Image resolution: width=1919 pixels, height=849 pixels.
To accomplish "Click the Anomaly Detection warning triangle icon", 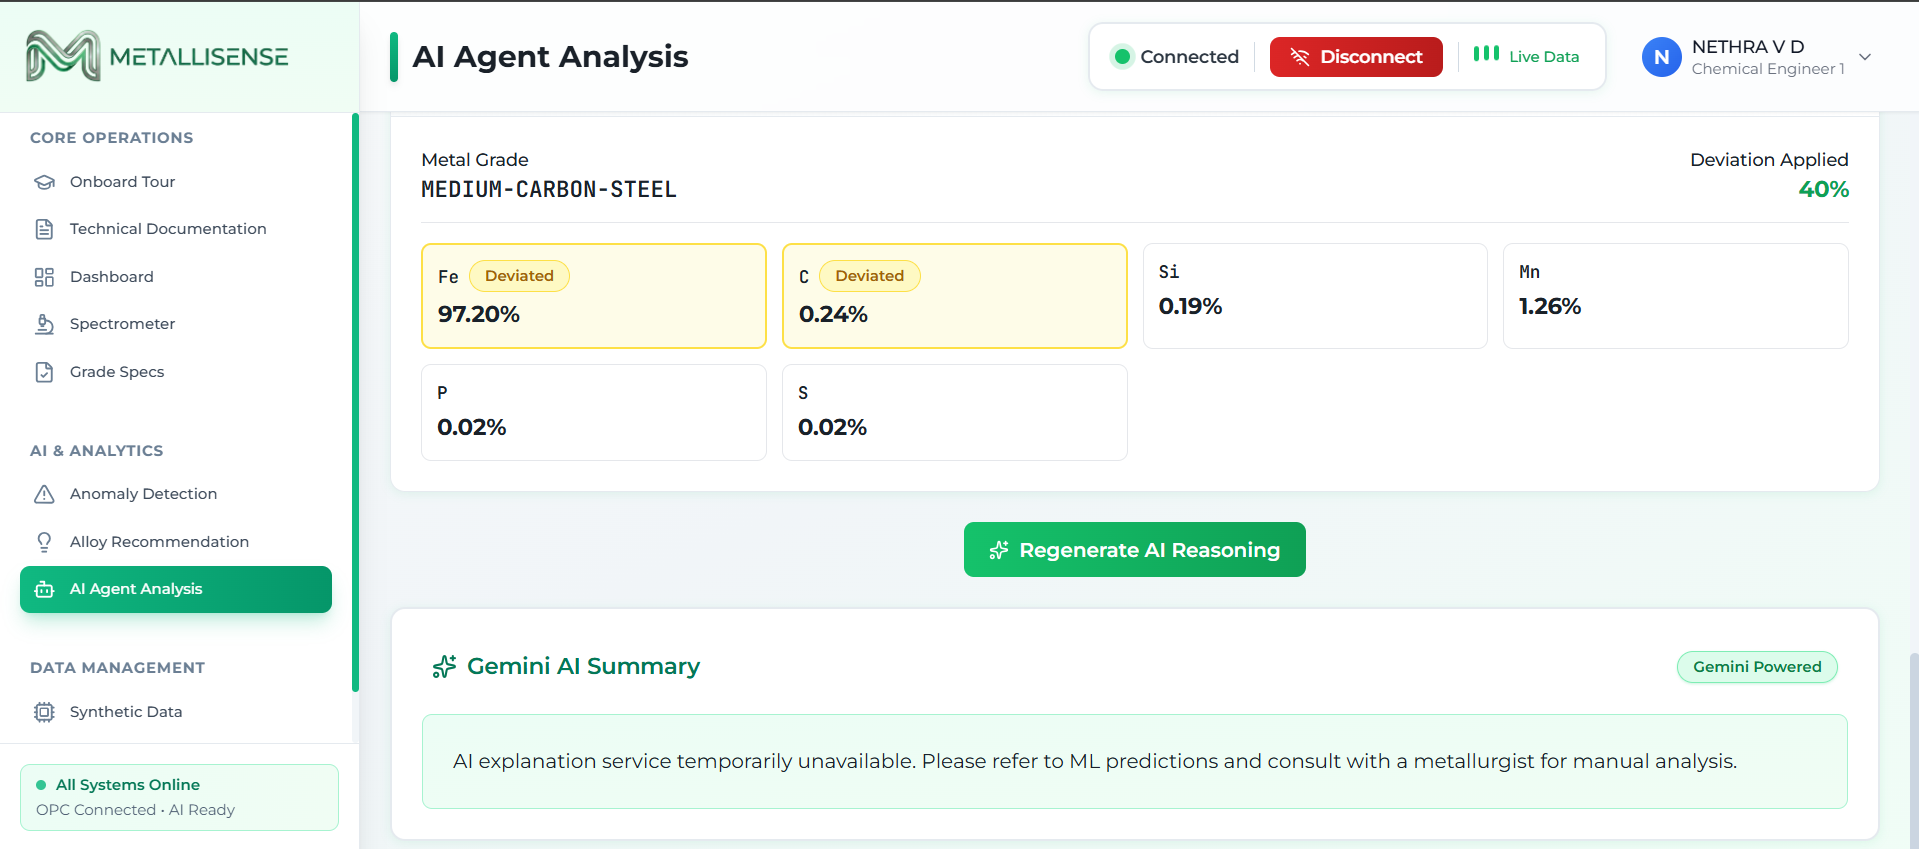I will (x=44, y=494).
